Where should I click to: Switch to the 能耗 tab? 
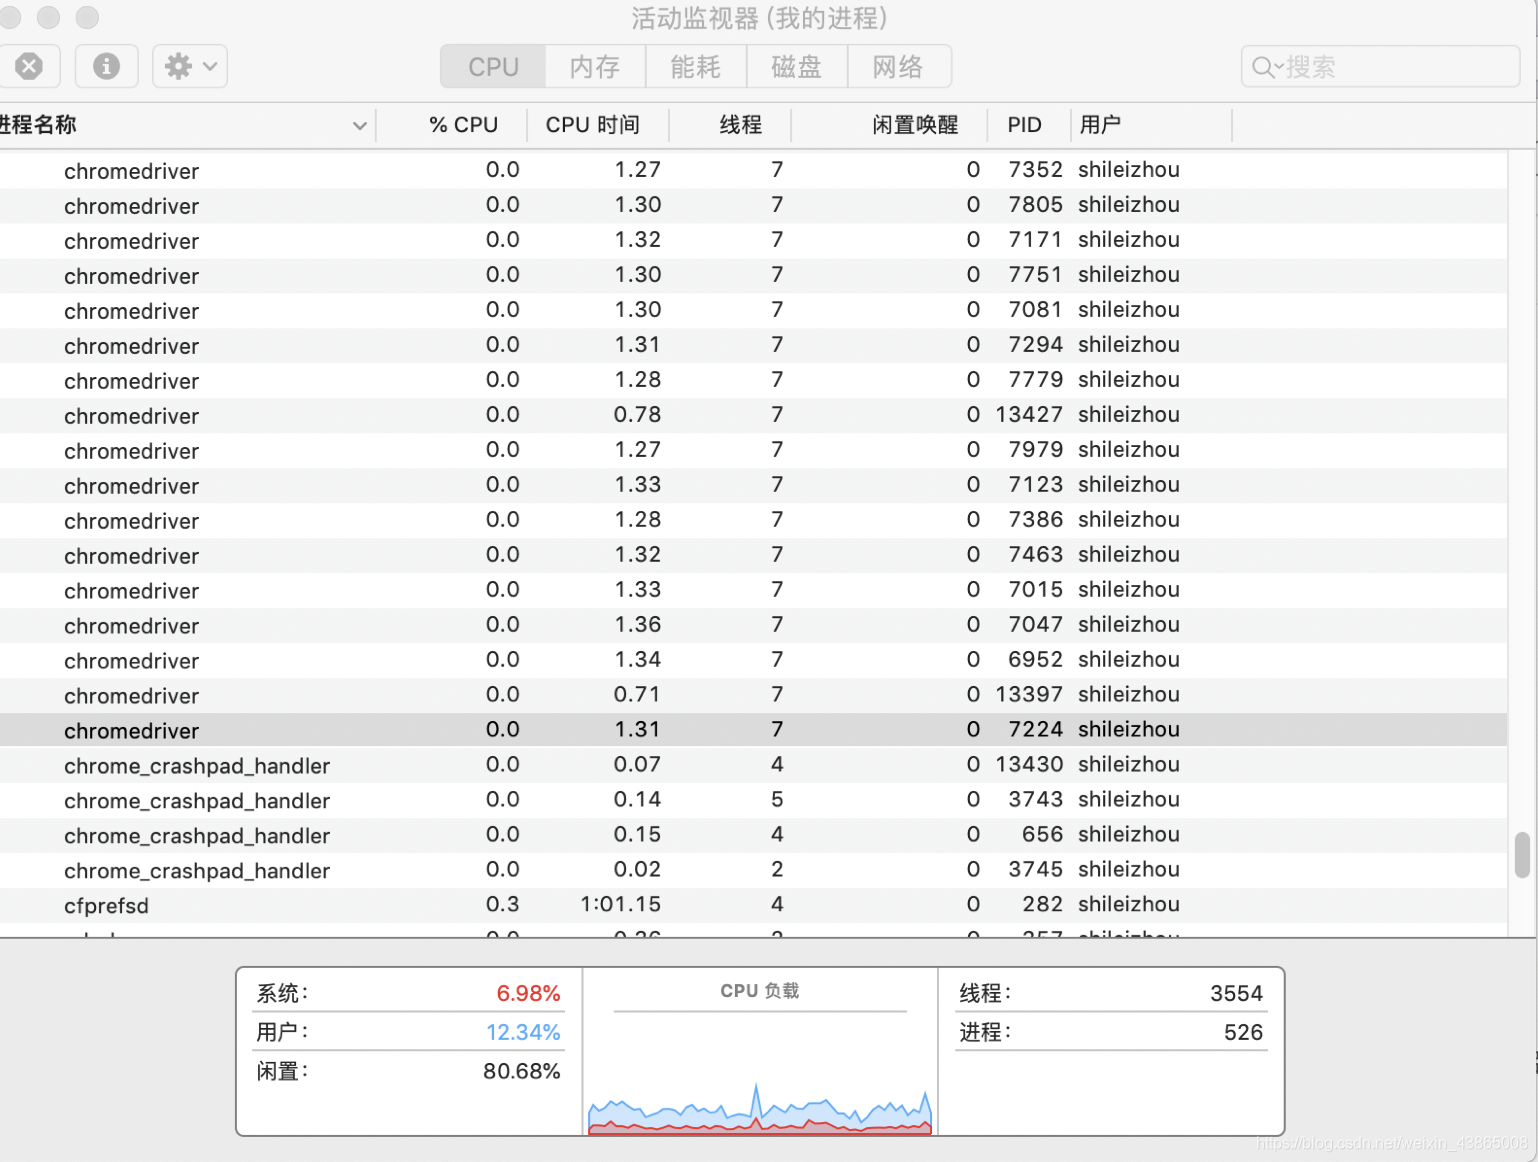click(696, 67)
